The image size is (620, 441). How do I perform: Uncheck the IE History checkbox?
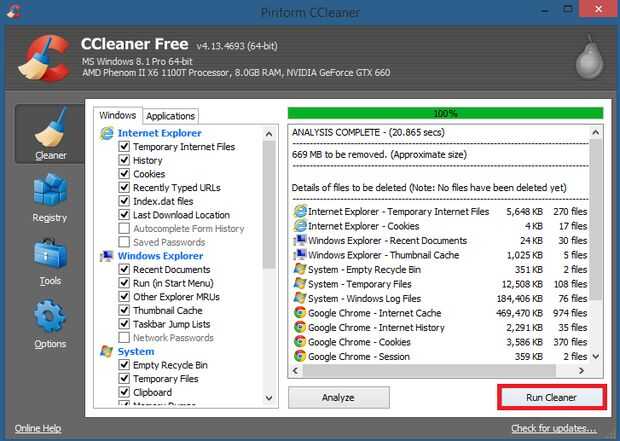coord(124,160)
